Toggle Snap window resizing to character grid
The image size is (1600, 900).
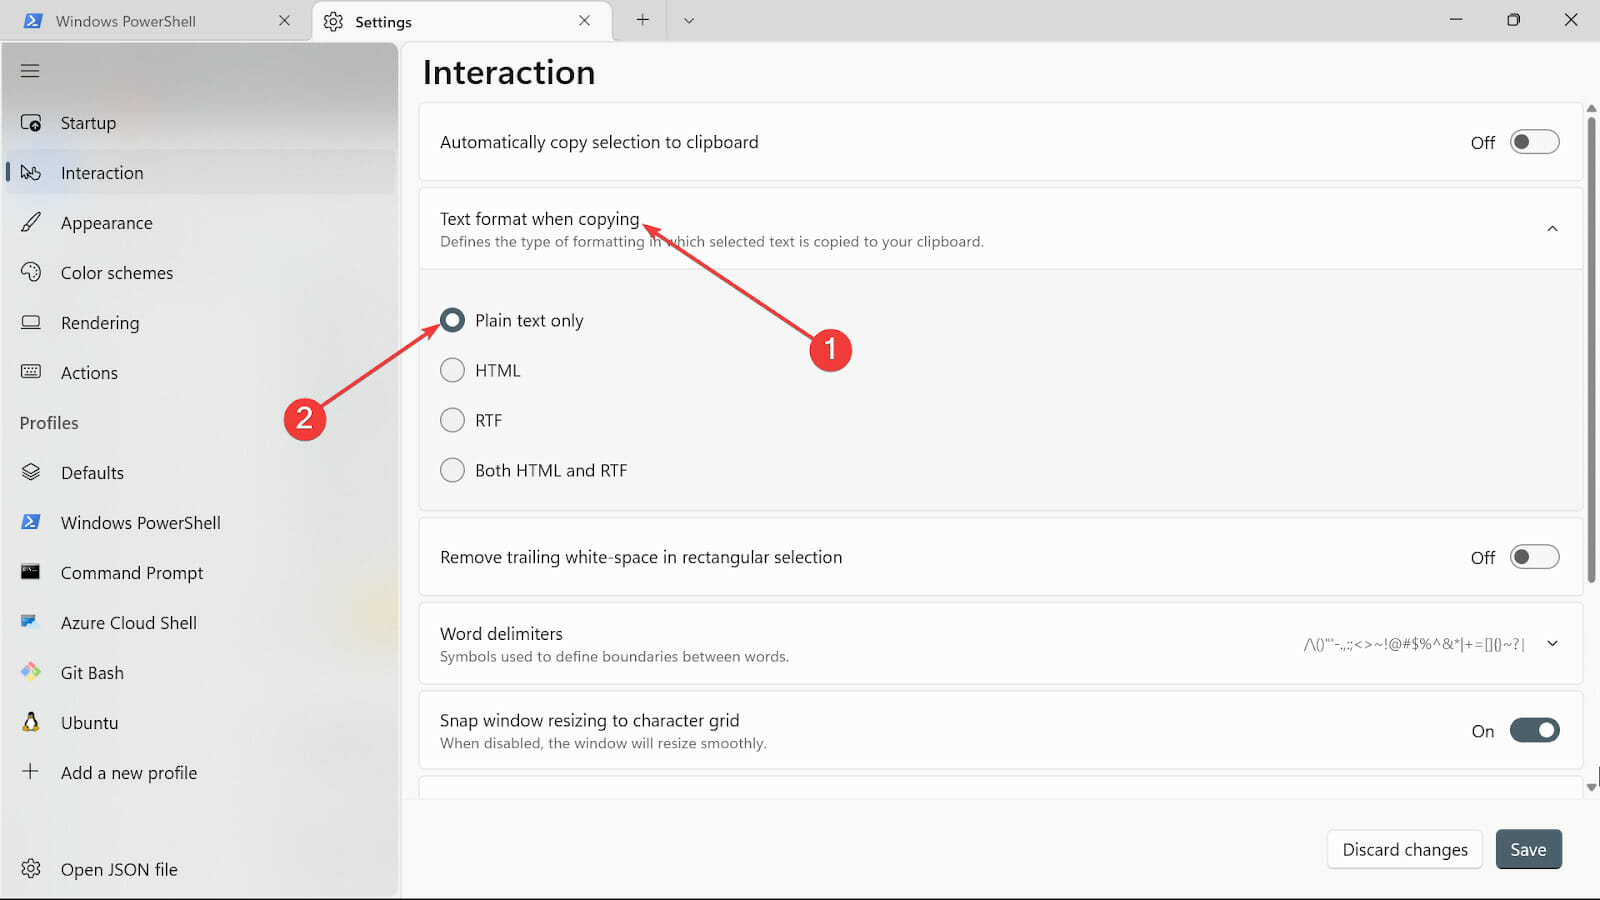(1534, 730)
